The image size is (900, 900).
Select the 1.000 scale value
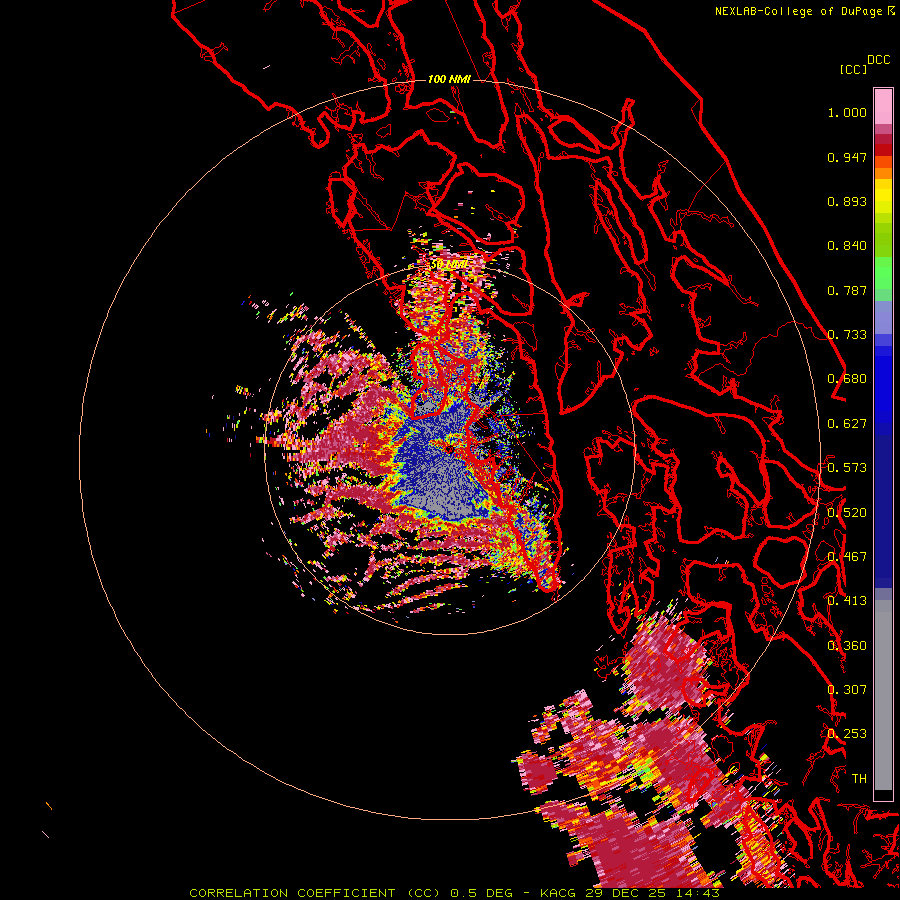coord(847,112)
